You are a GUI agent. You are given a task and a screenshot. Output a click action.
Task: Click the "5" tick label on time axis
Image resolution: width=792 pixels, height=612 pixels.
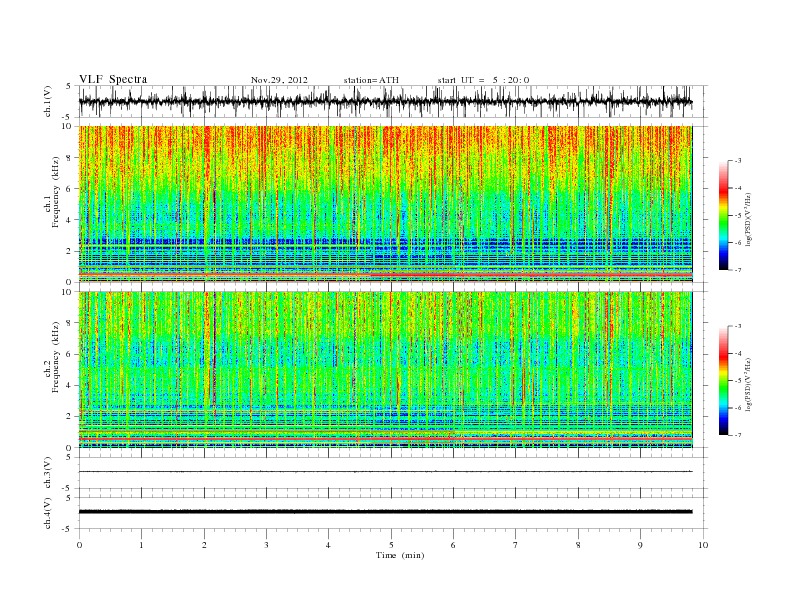[x=391, y=545]
